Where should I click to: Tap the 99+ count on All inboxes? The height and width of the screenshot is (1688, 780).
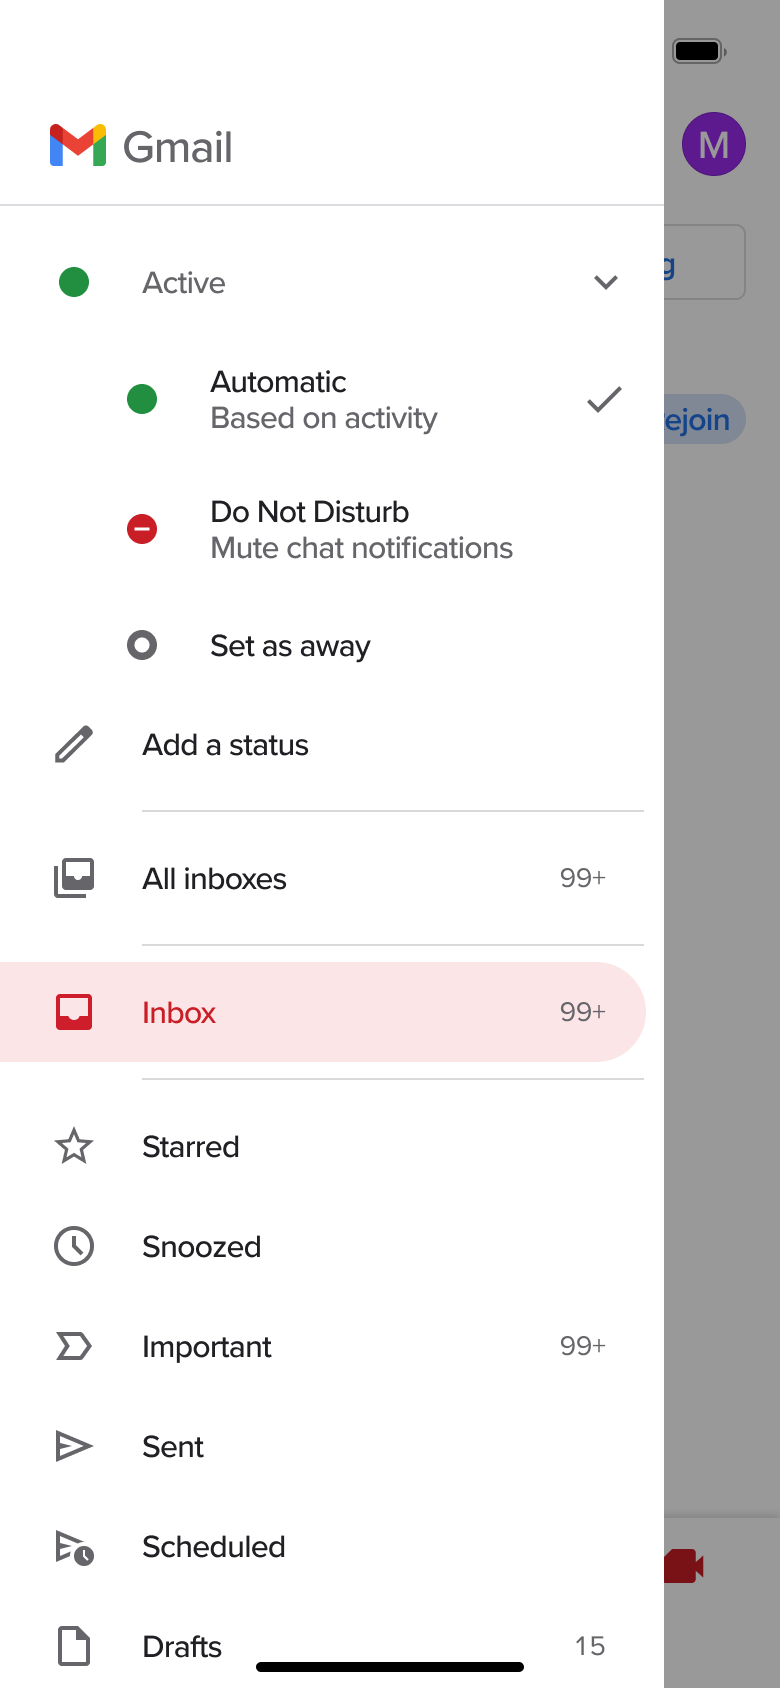click(x=582, y=878)
